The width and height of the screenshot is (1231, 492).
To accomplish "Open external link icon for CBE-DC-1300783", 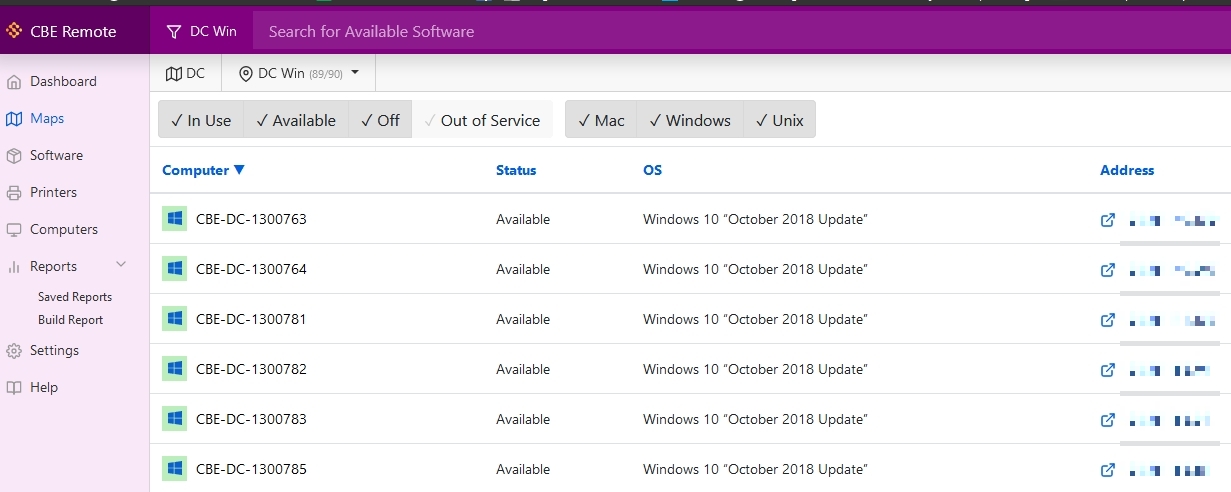I will [1107, 419].
